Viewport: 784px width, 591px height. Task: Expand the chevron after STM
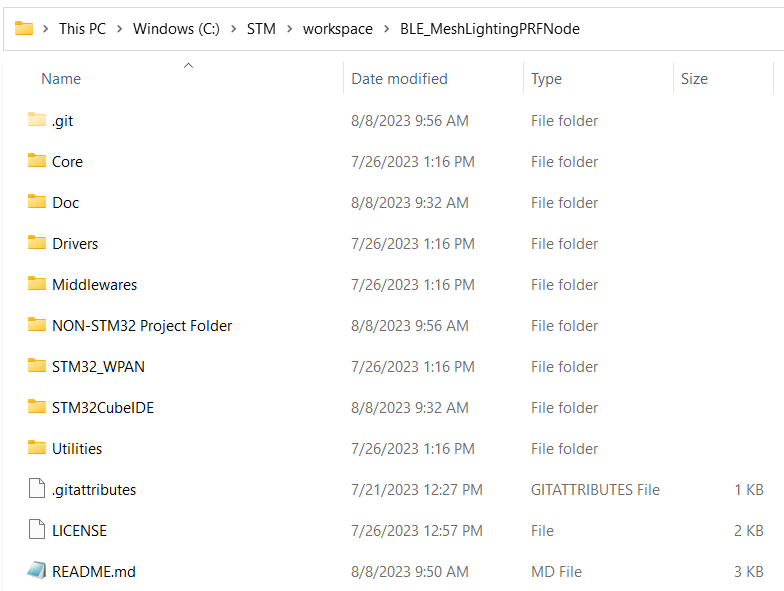click(x=290, y=29)
